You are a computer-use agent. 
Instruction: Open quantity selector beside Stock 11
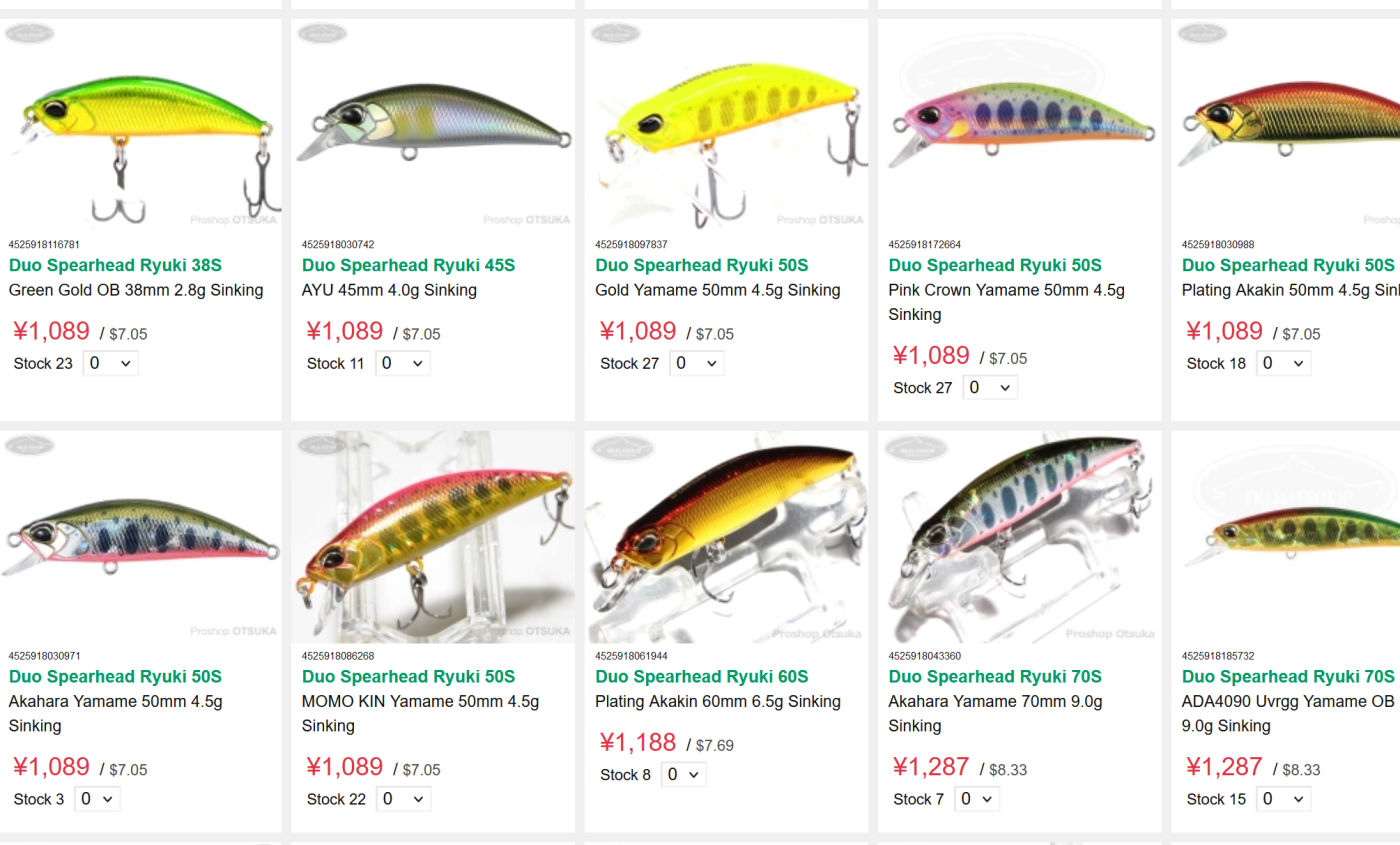click(403, 363)
